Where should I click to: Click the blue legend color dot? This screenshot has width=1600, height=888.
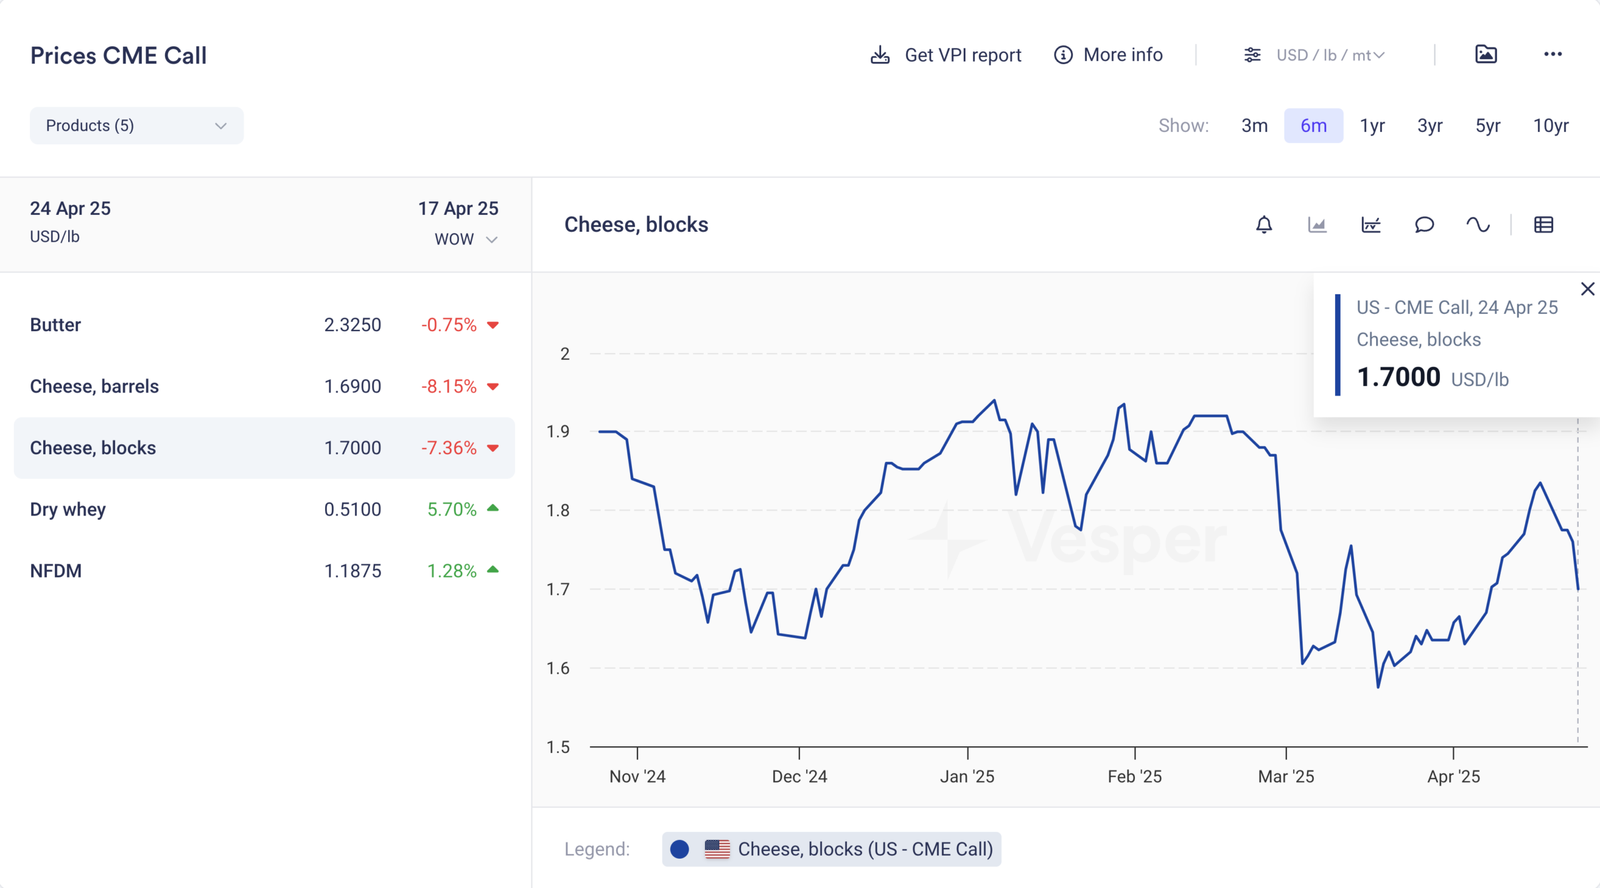[x=680, y=849]
